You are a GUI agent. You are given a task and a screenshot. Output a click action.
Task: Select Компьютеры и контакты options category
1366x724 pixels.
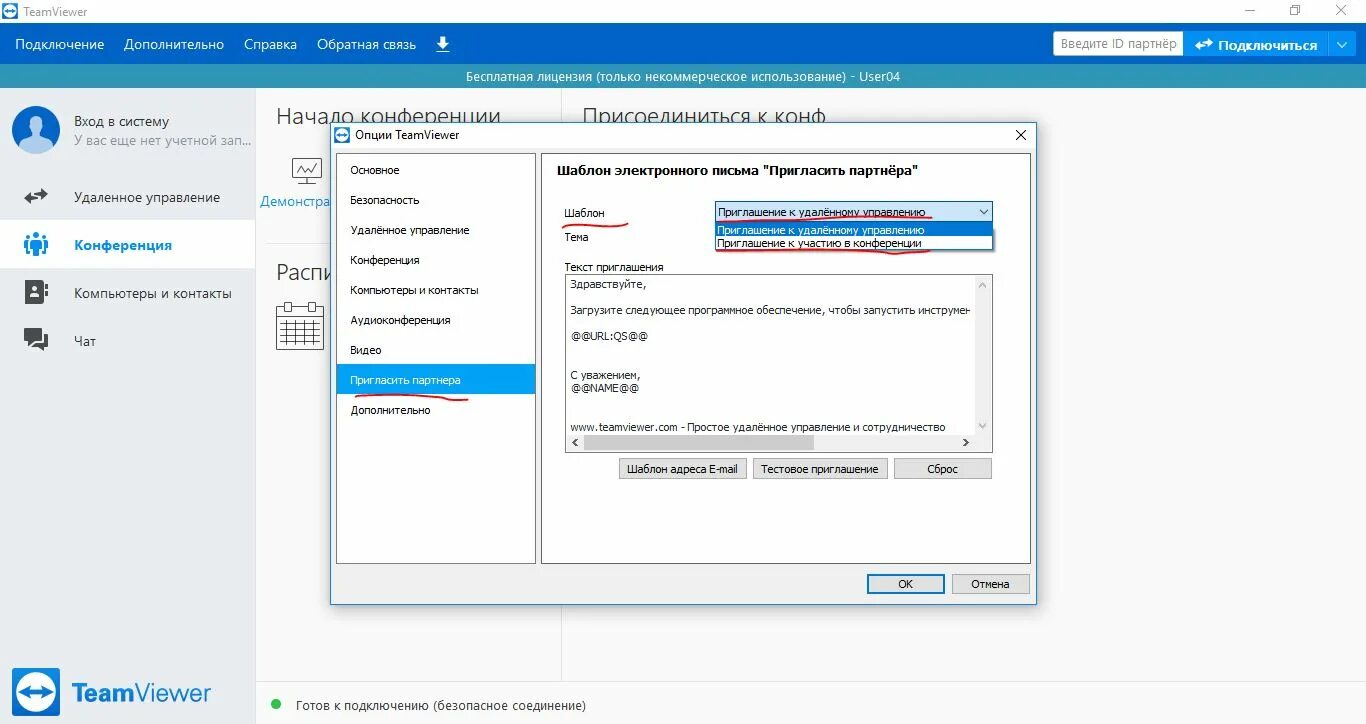click(436, 290)
